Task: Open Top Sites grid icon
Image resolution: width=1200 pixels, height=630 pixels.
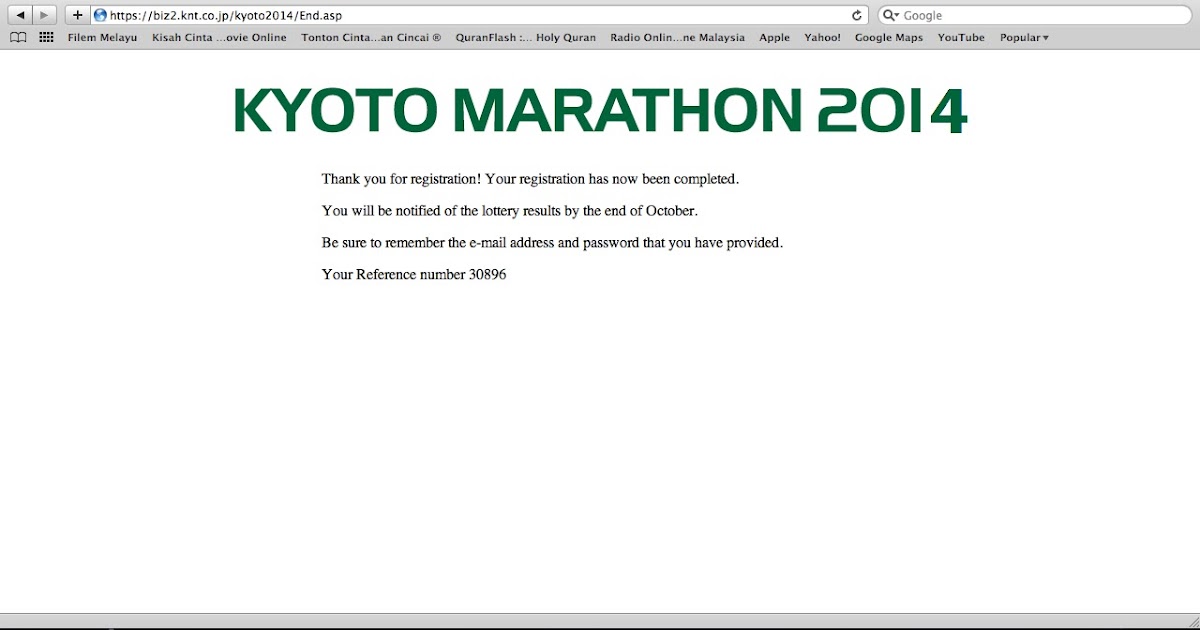Action: coord(46,37)
